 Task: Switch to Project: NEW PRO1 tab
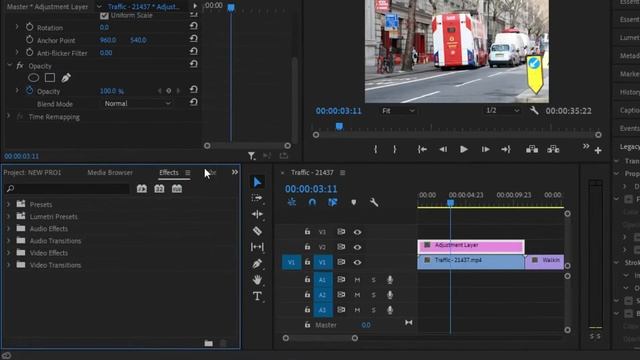pyautogui.click(x=32, y=173)
